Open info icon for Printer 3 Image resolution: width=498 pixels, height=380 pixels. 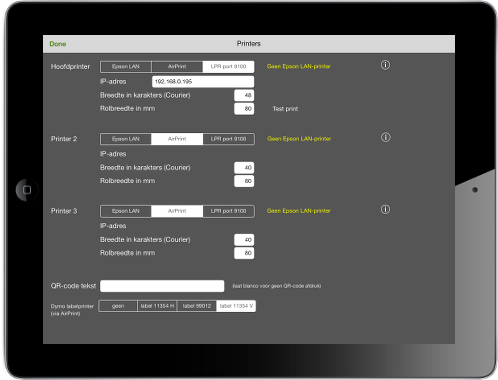click(385, 209)
